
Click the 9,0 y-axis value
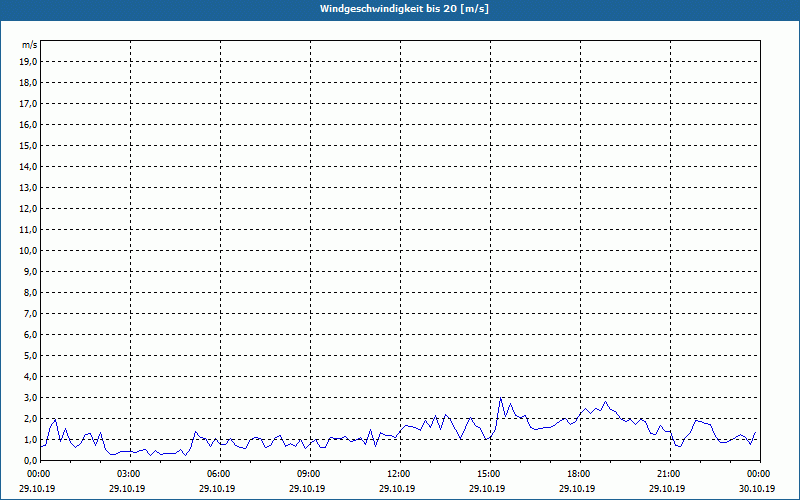30,271
